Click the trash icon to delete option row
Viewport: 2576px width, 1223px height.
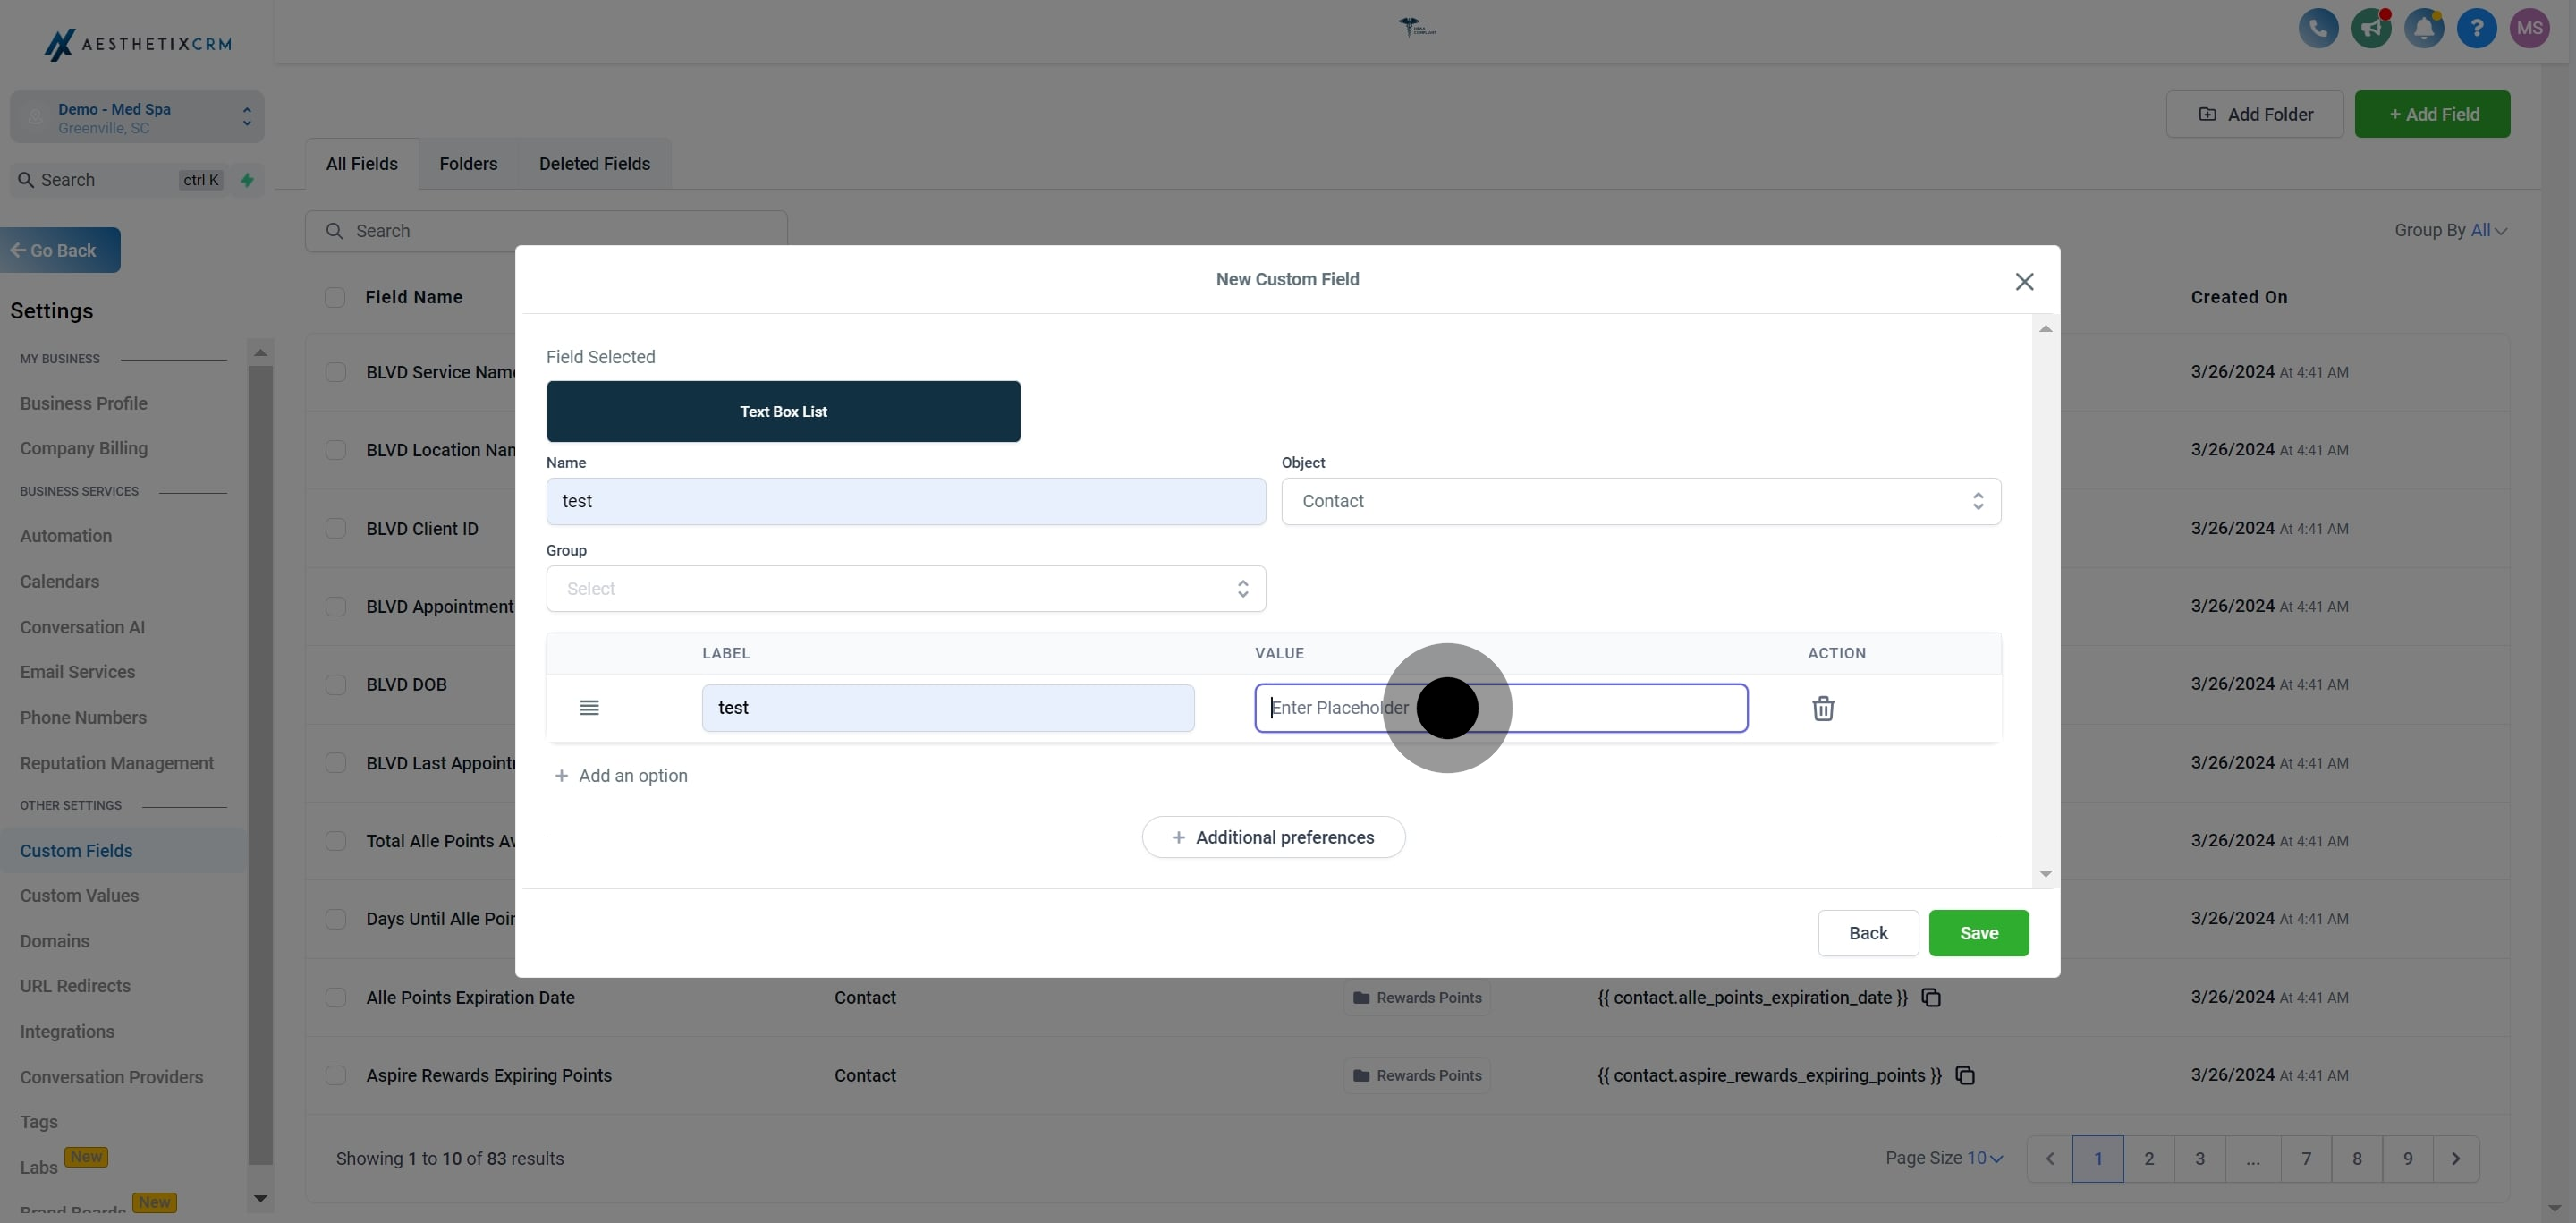click(1822, 708)
